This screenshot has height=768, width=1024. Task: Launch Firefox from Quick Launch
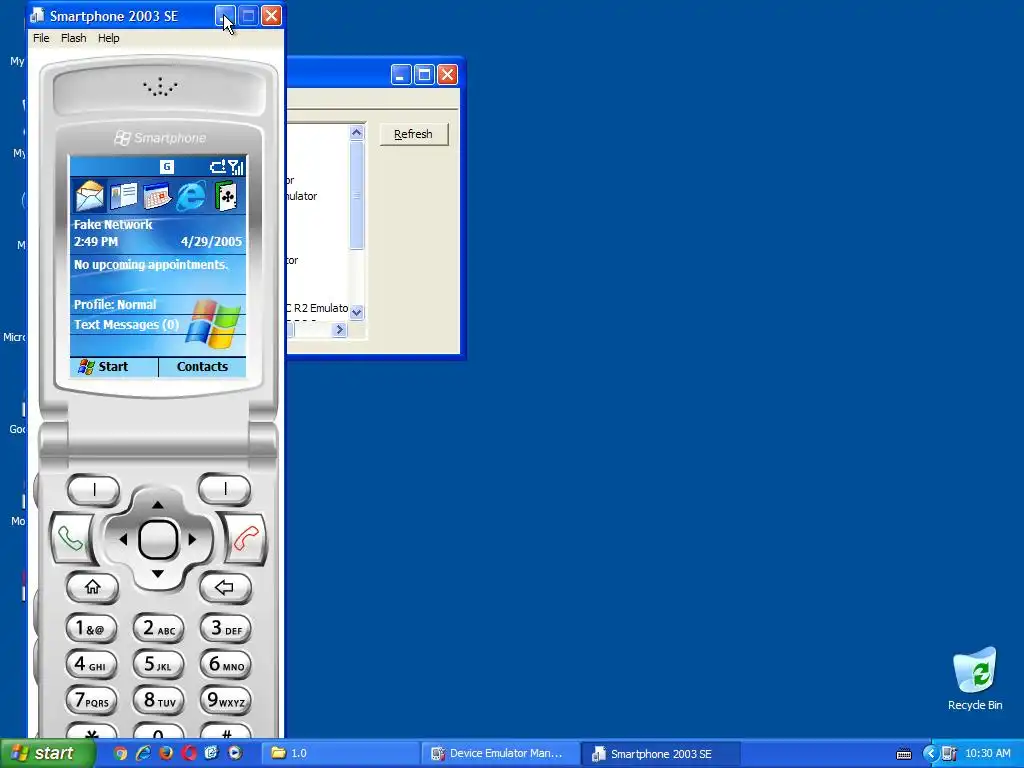pyautogui.click(x=166, y=753)
